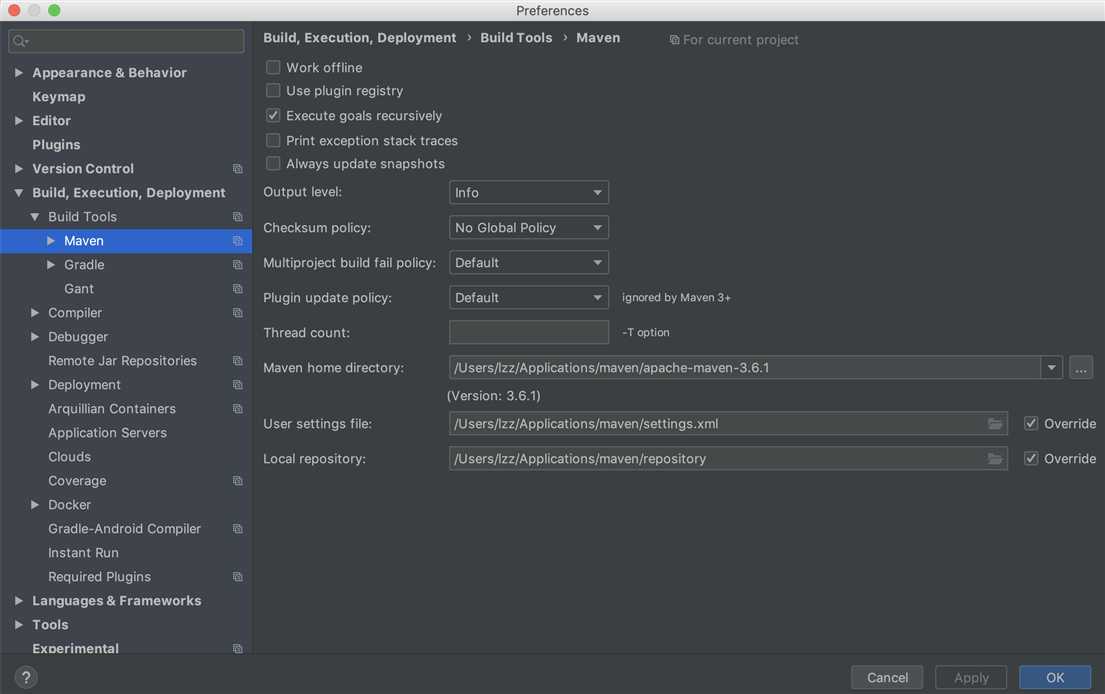
Task: Open the Checksum policy dropdown
Action: pos(529,228)
